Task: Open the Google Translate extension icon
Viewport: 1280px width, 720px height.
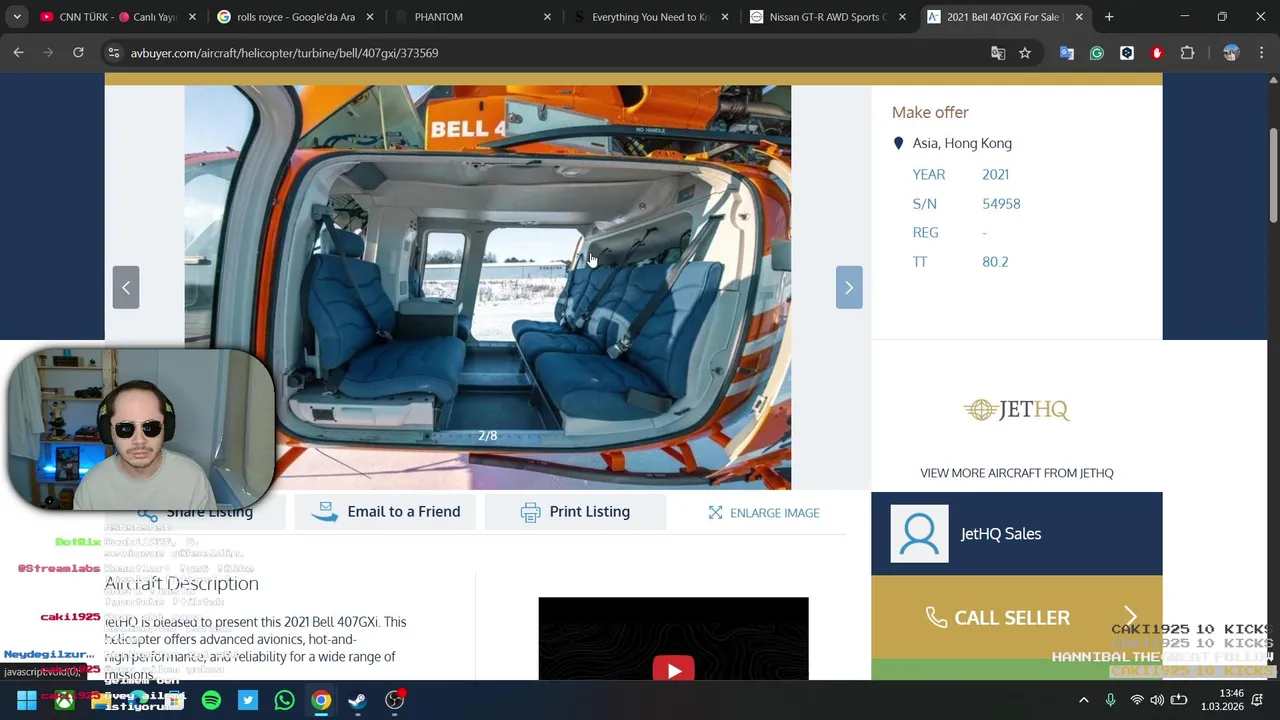Action: 1067,53
